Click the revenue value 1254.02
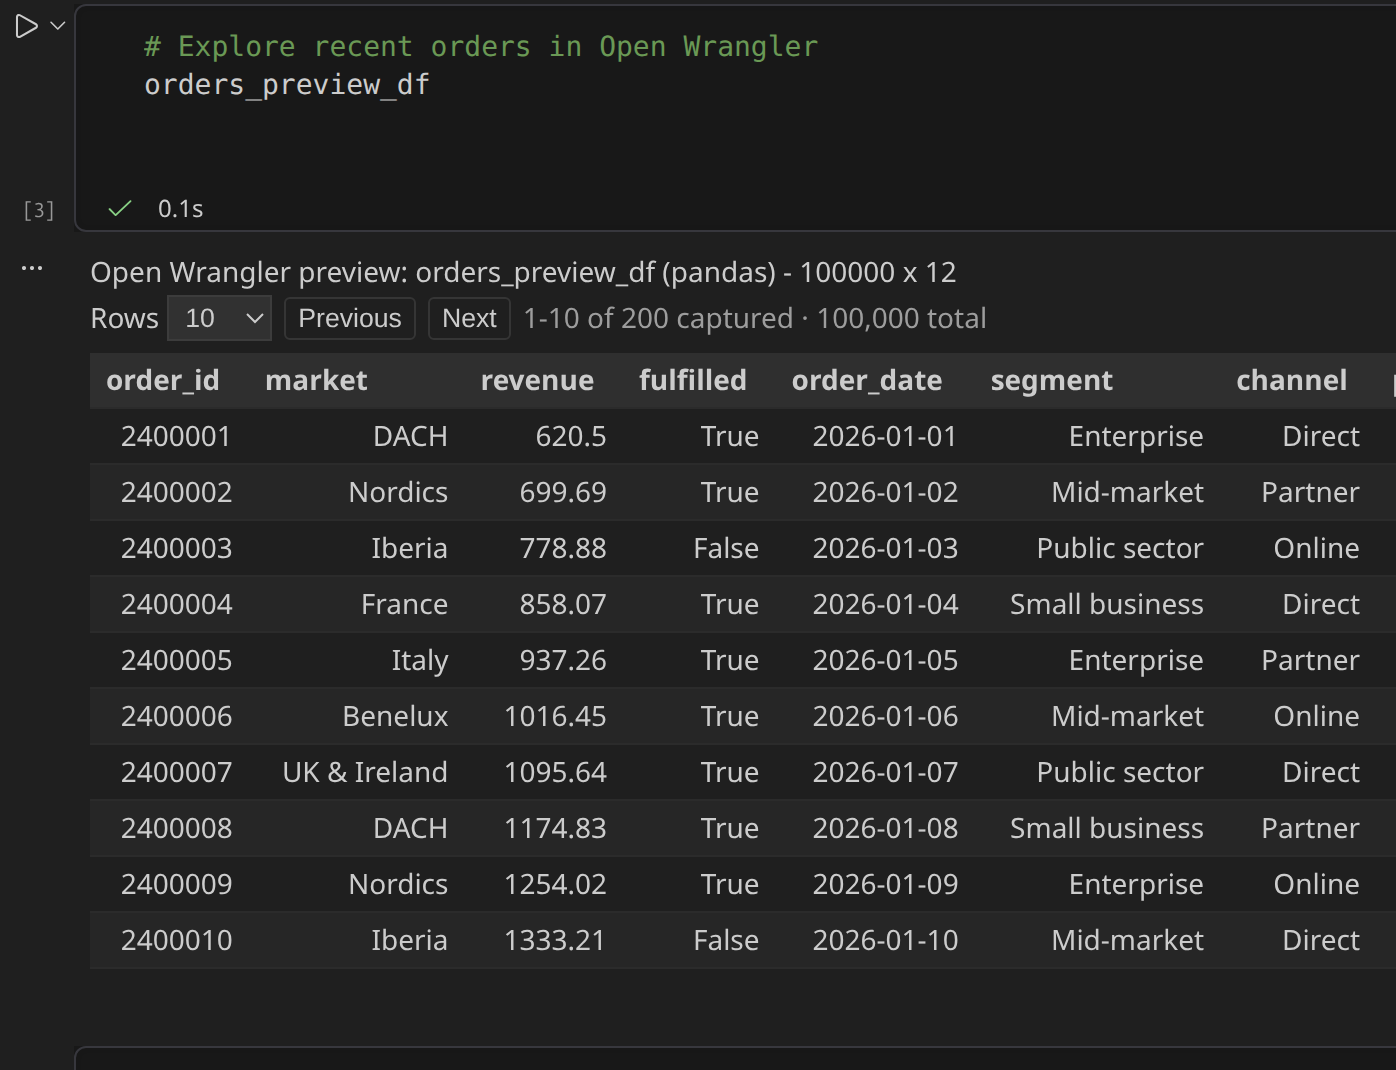 pyautogui.click(x=555, y=884)
